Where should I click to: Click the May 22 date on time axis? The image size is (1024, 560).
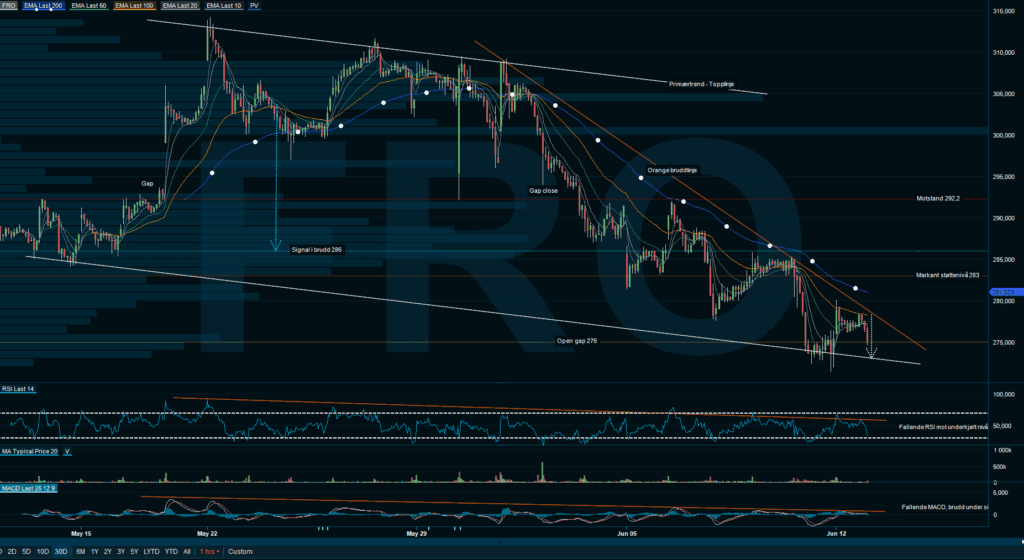click(x=207, y=534)
